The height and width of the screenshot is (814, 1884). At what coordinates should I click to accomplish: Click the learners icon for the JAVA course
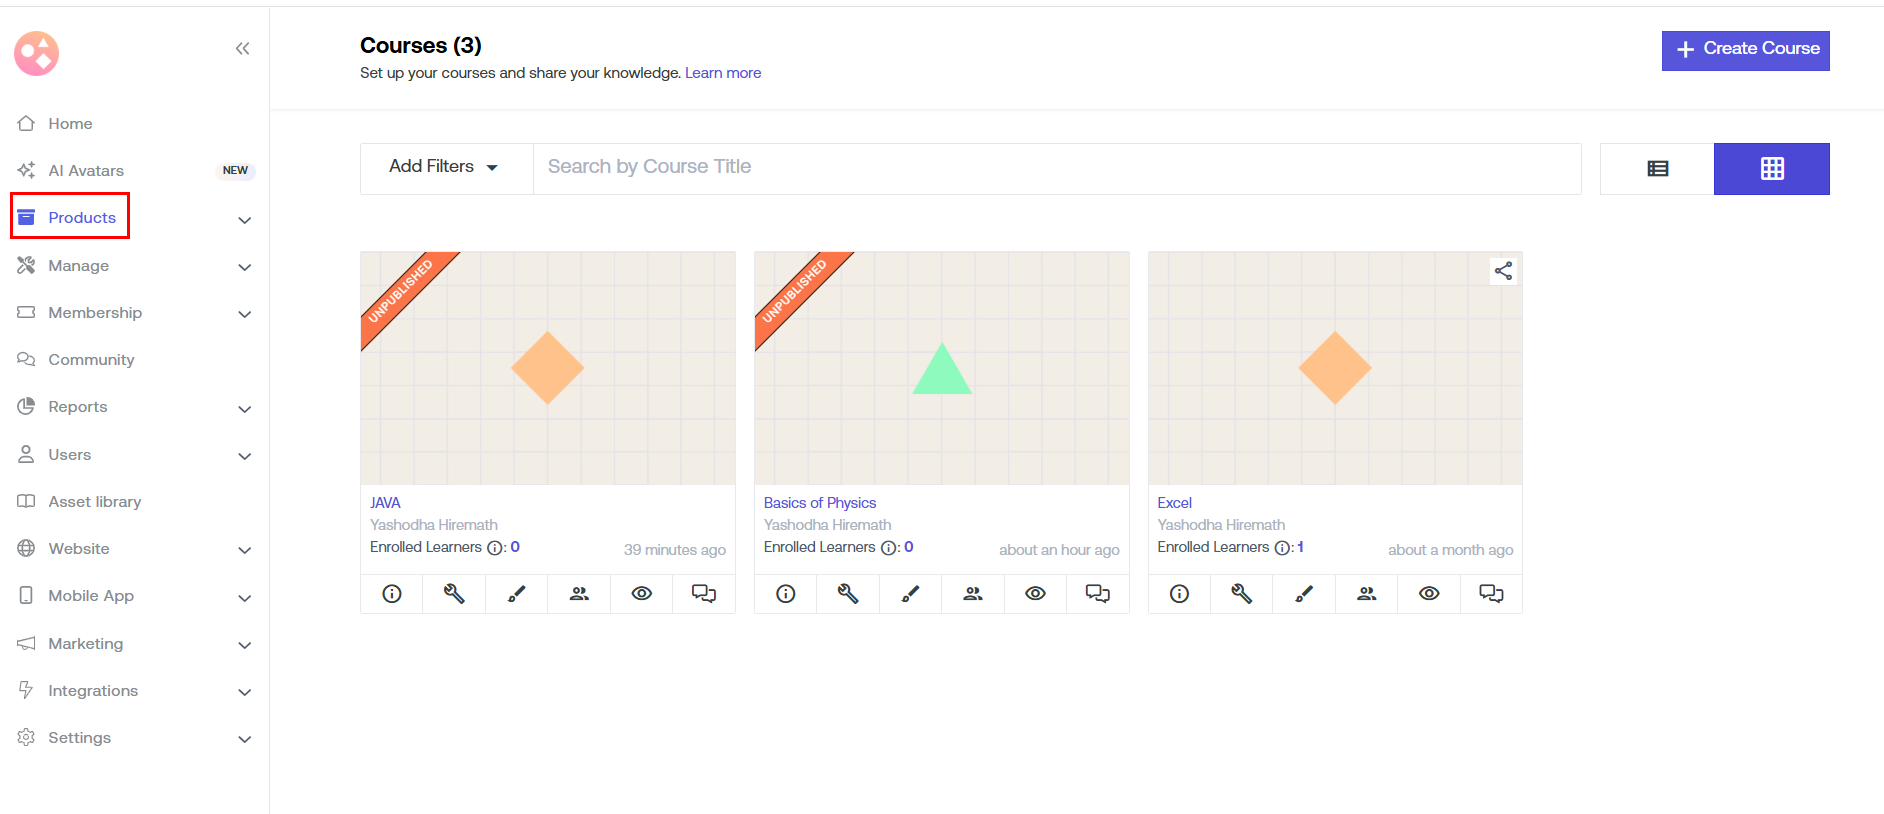pyautogui.click(x=579, y=594)
